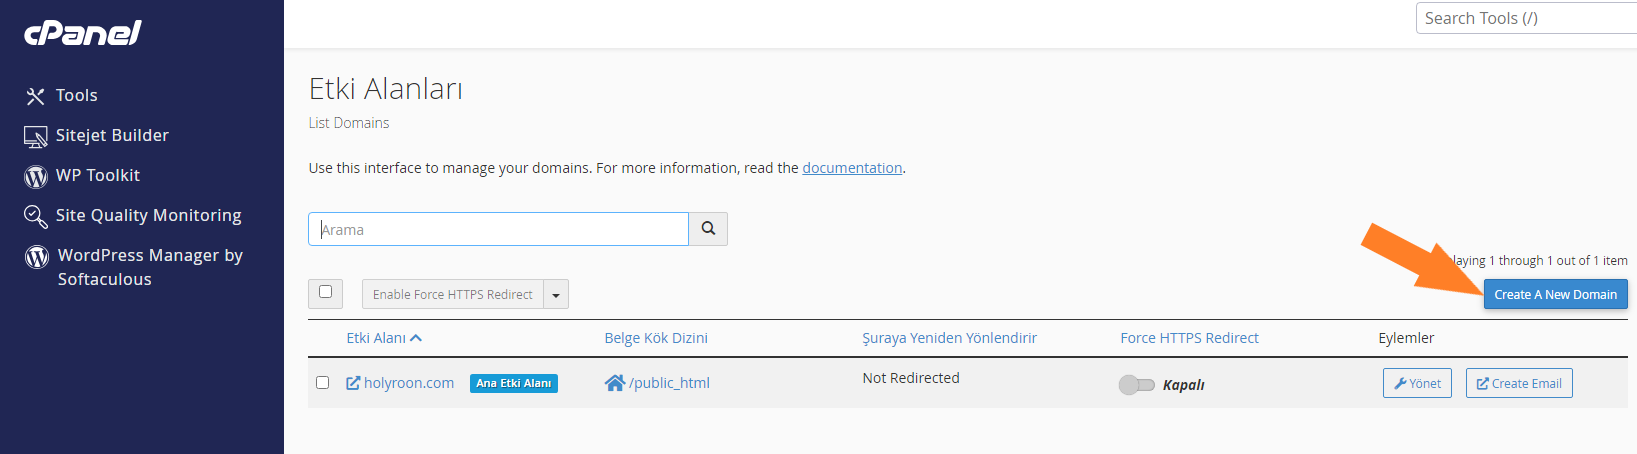Sort by the Force HTTPS Redirect column
Screen dimensions: 1637x454
[x=1189, y=338]
